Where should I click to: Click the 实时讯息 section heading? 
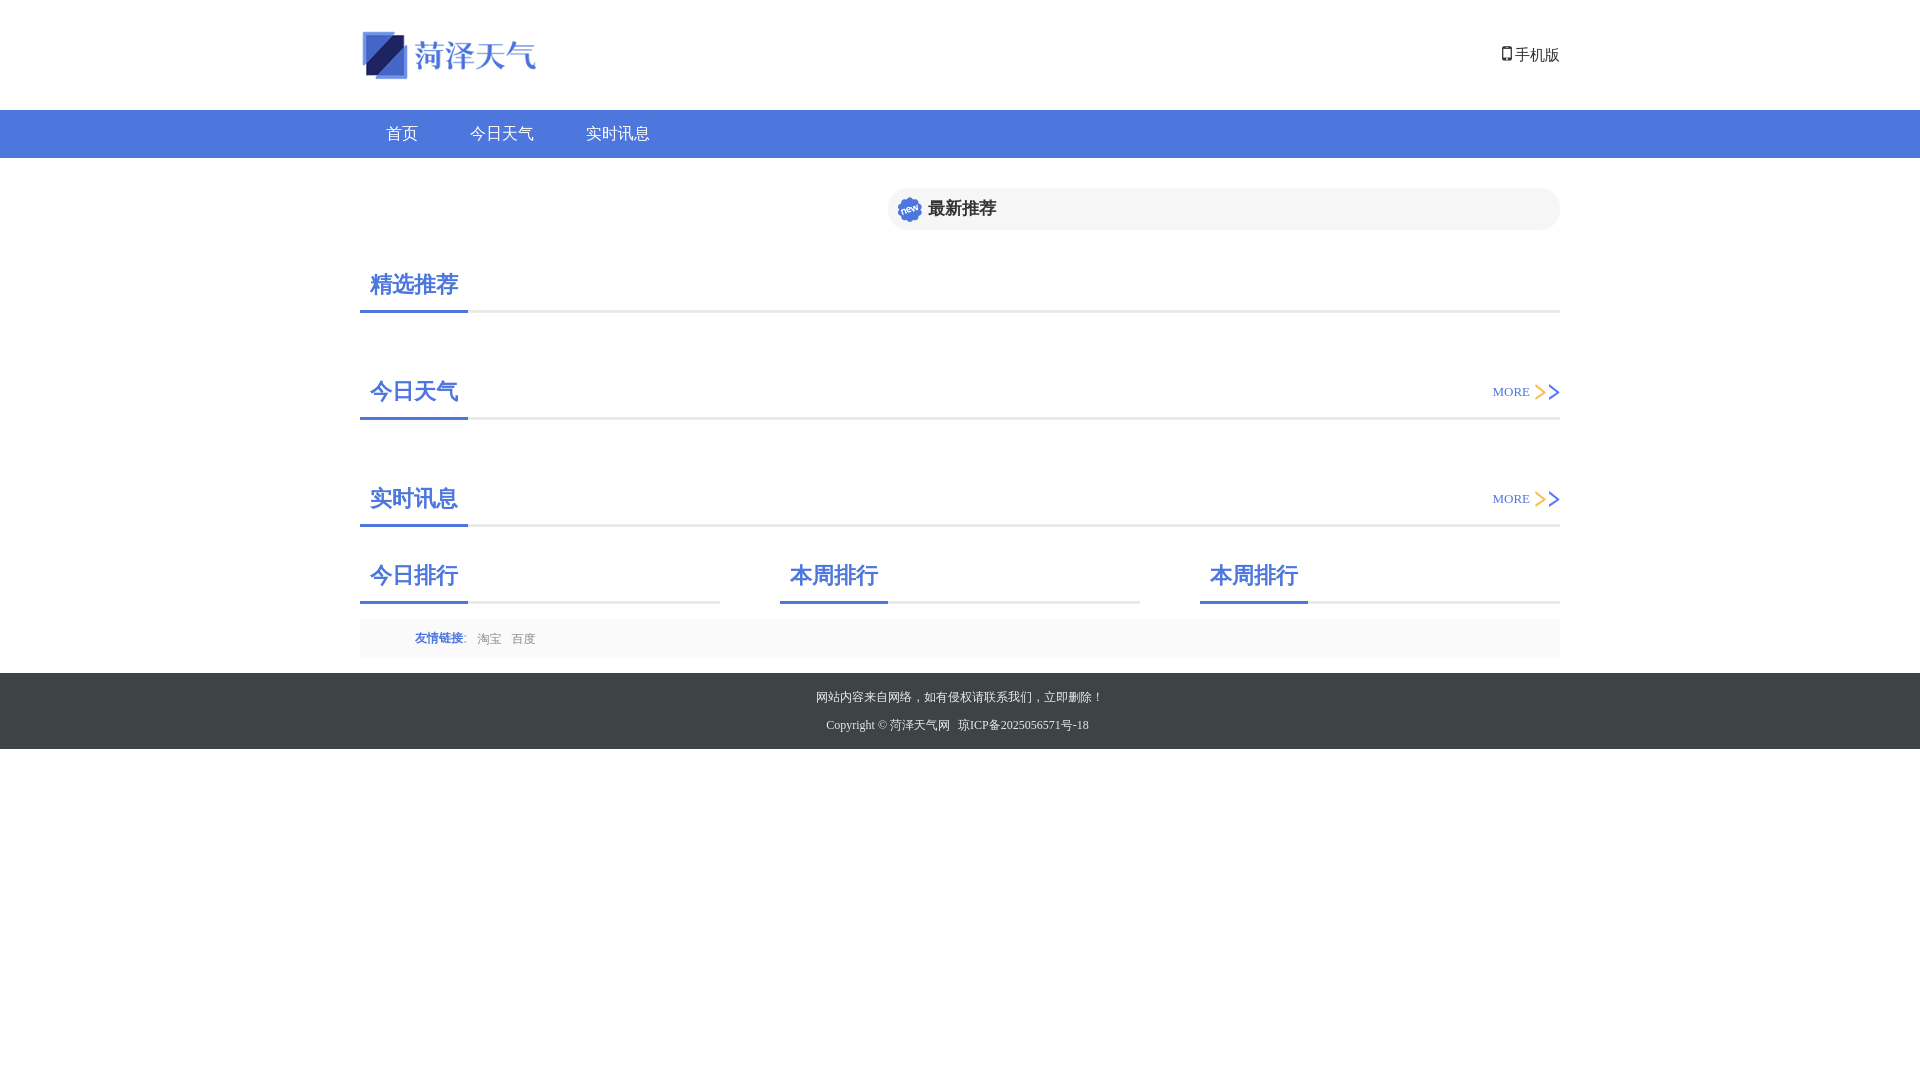click(414, 499)
